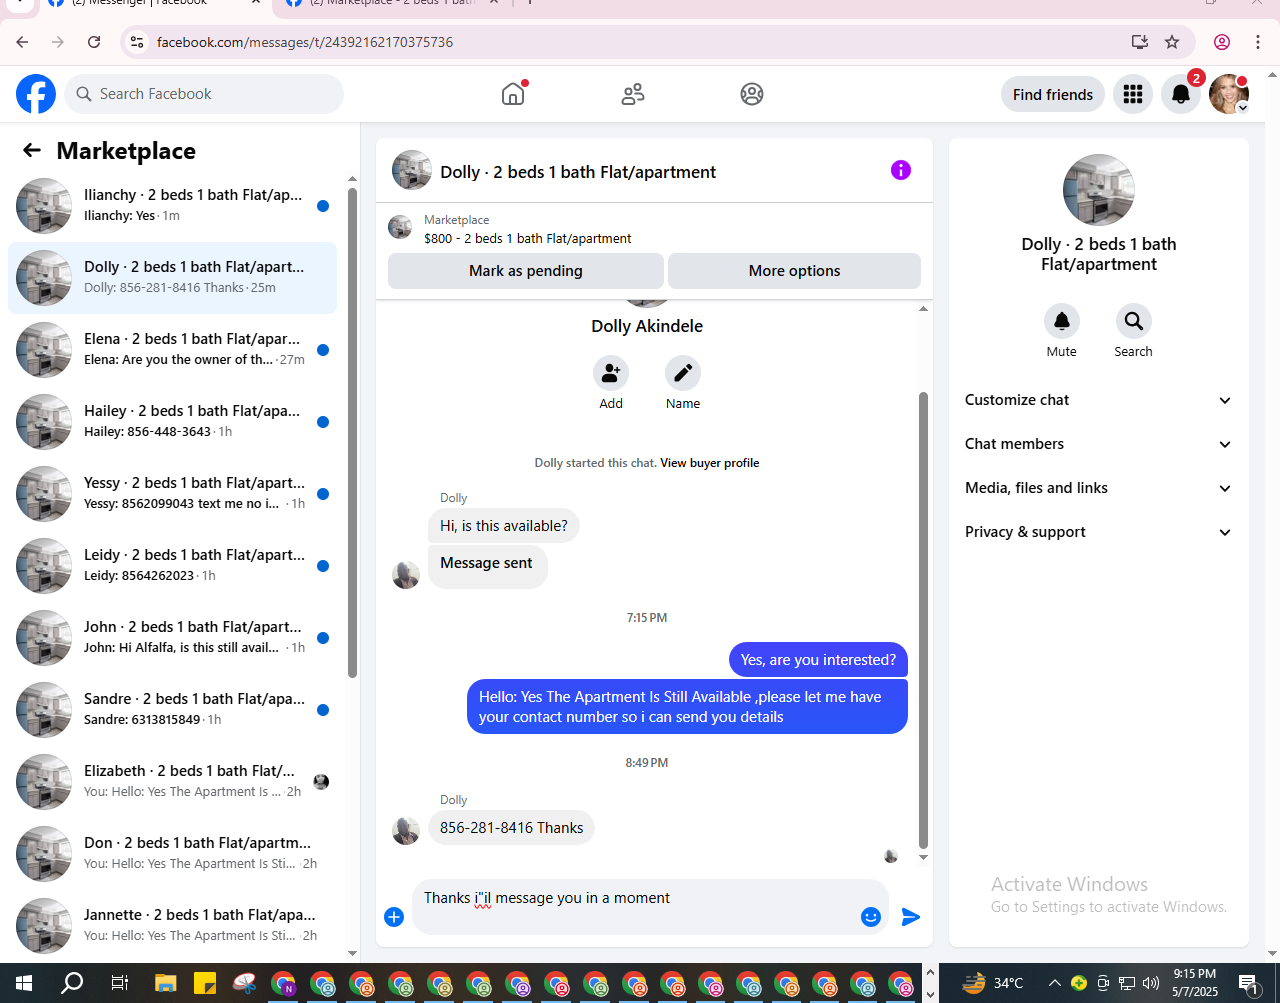Screen dimensions: 1280x1003
Task: Expand Media, files and links section
Action: coord(1098,488)
